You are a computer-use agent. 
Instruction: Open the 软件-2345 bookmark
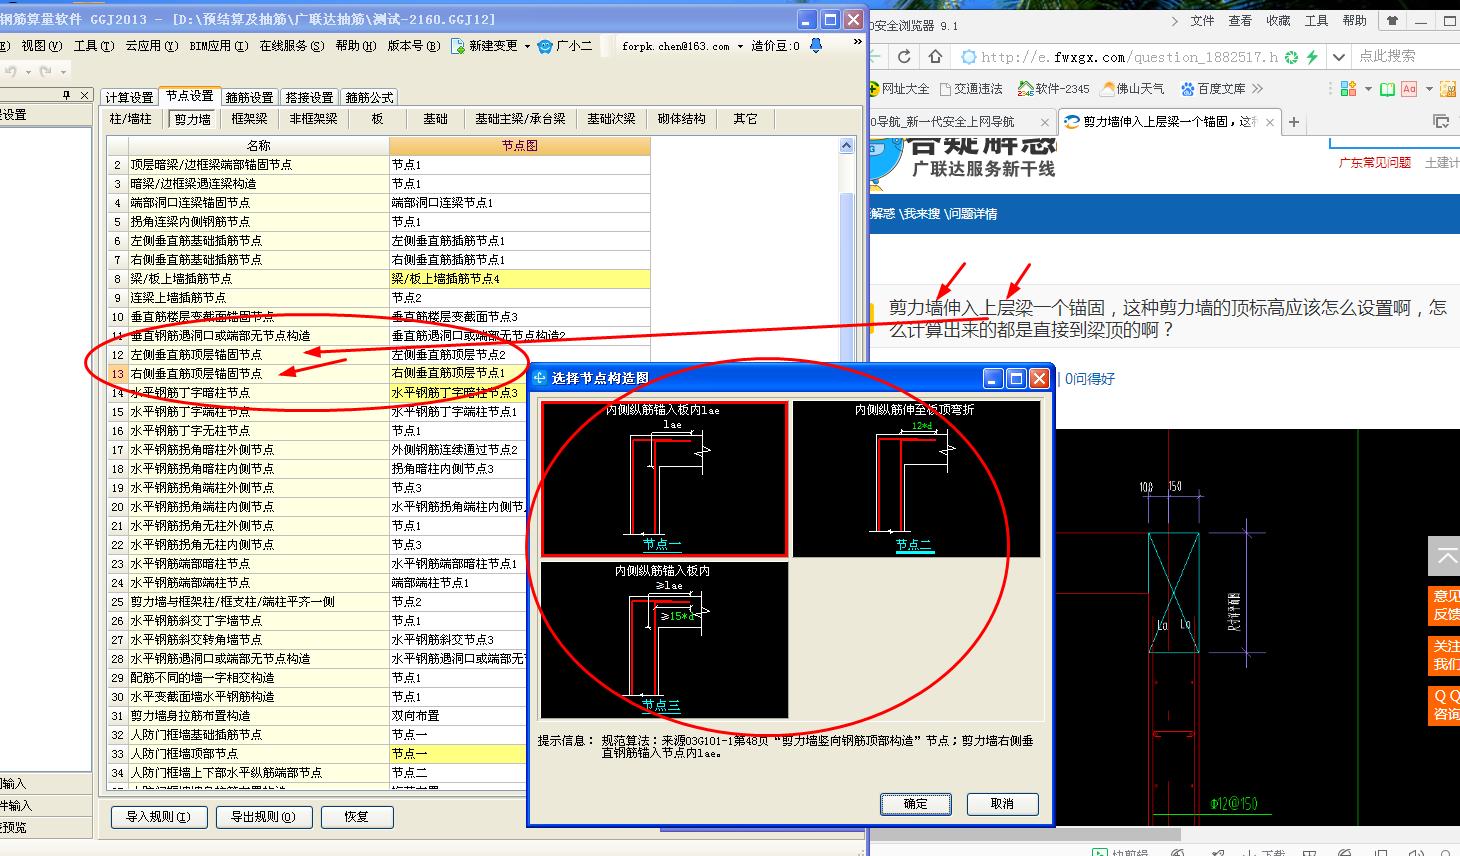(1053, 89)
